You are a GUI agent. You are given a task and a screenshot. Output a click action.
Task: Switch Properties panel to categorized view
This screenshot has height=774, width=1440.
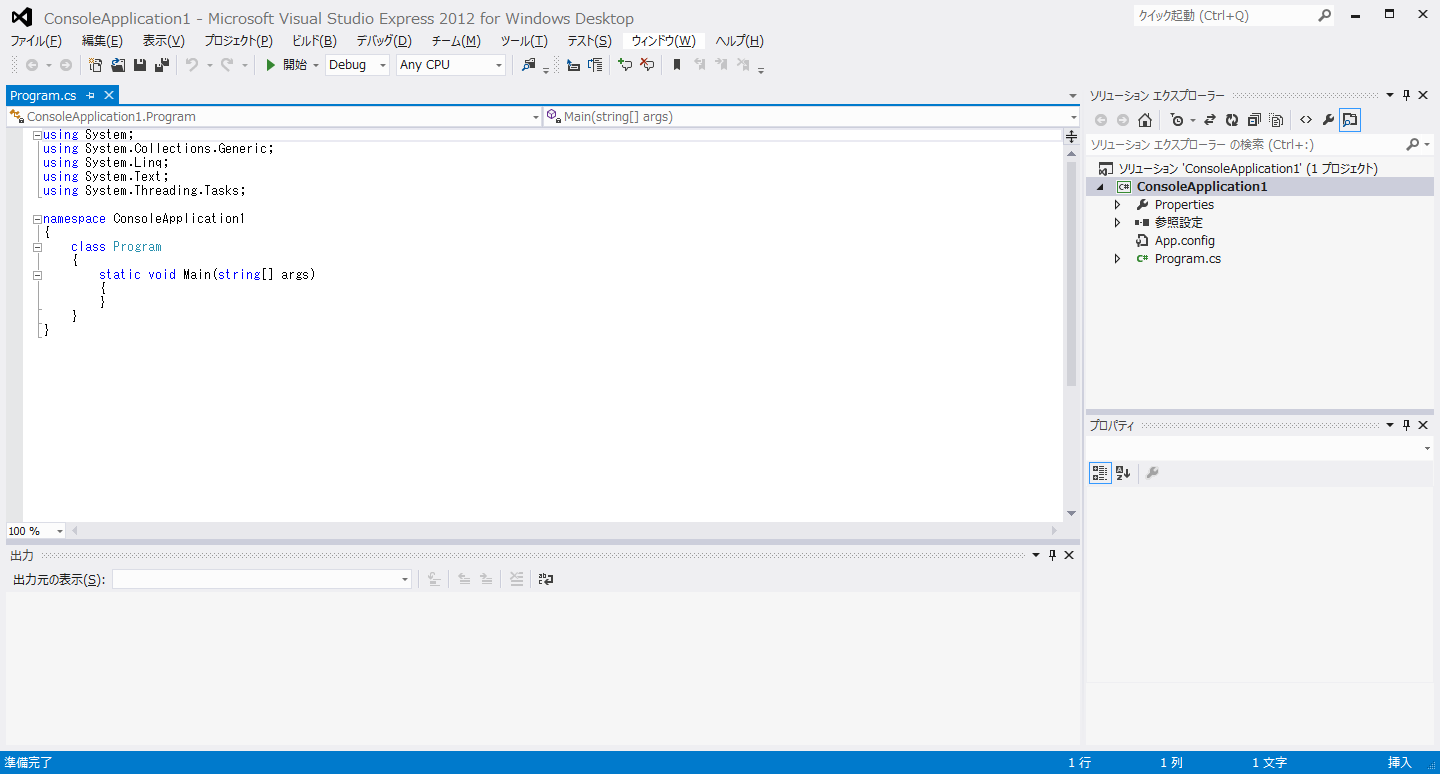coord(1099,473)
